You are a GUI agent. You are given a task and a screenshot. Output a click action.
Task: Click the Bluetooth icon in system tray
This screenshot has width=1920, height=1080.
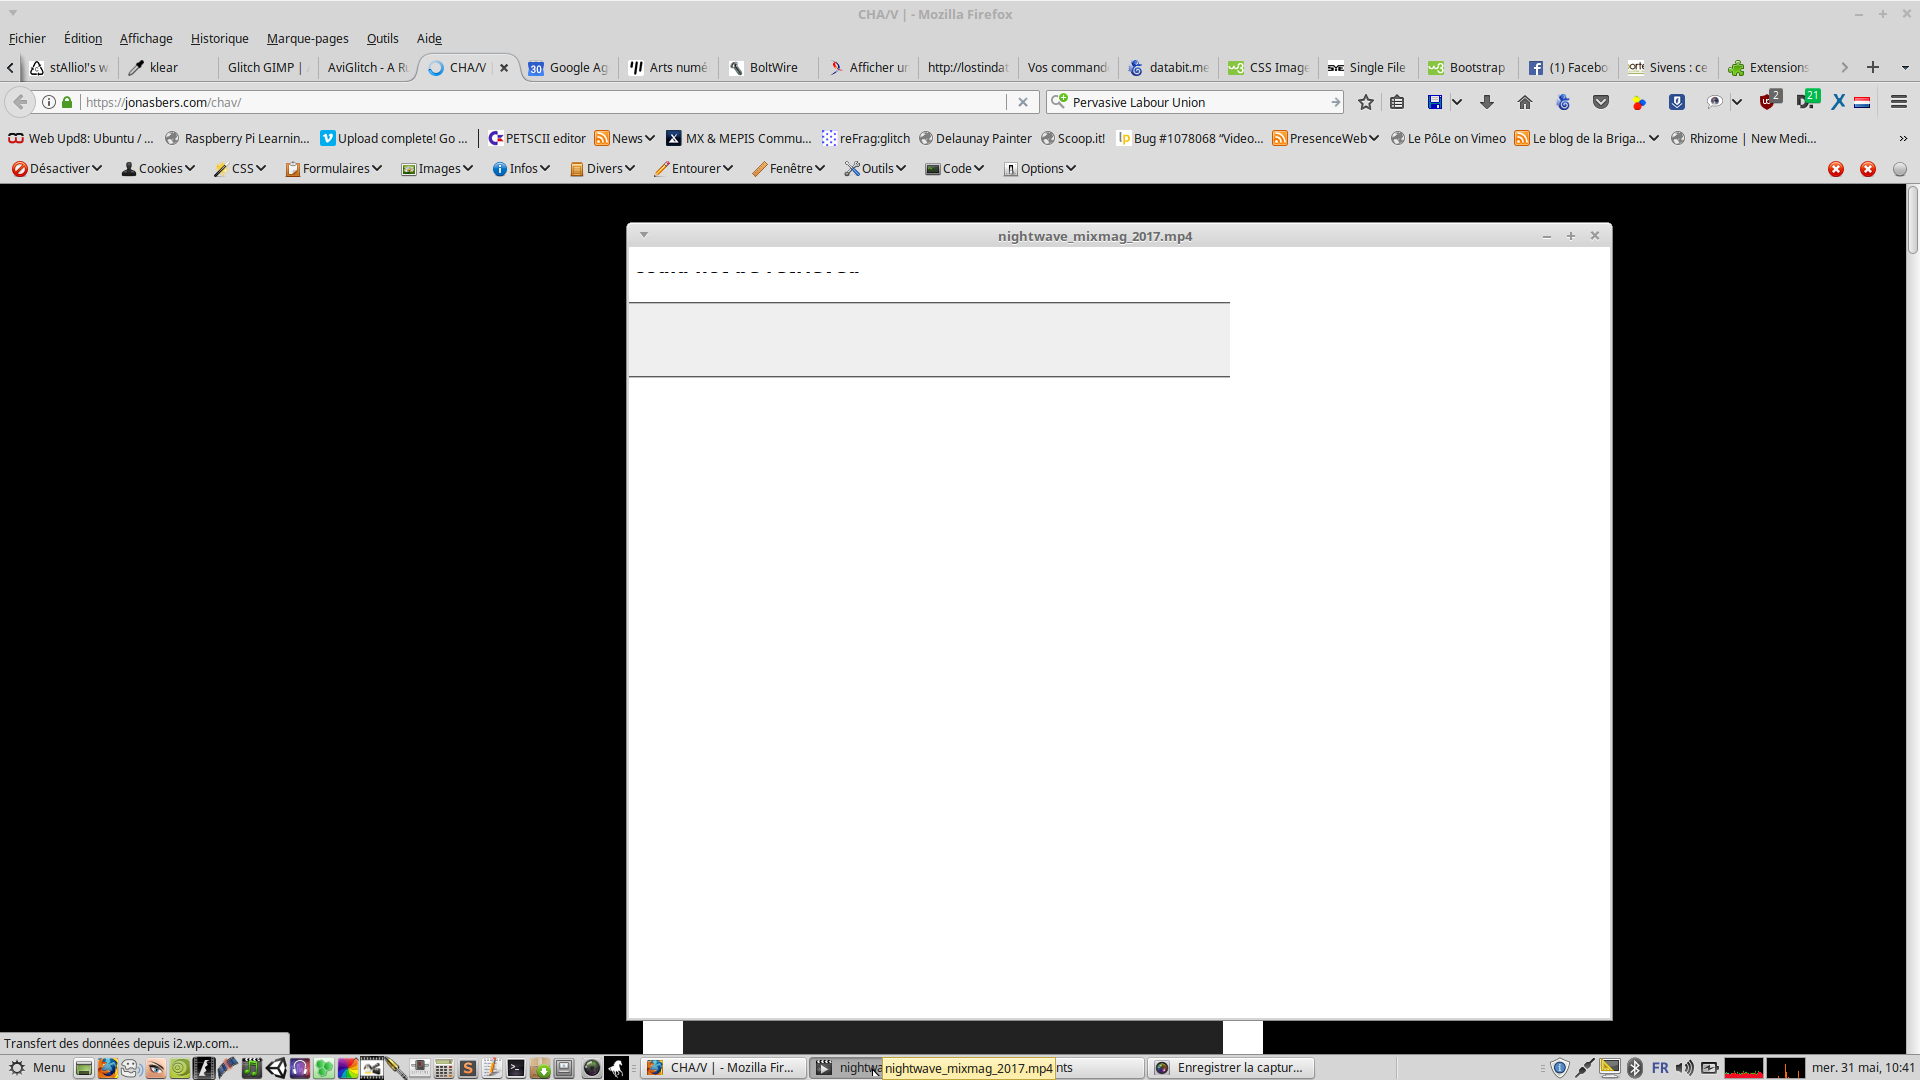[x=1635, y=1068]
